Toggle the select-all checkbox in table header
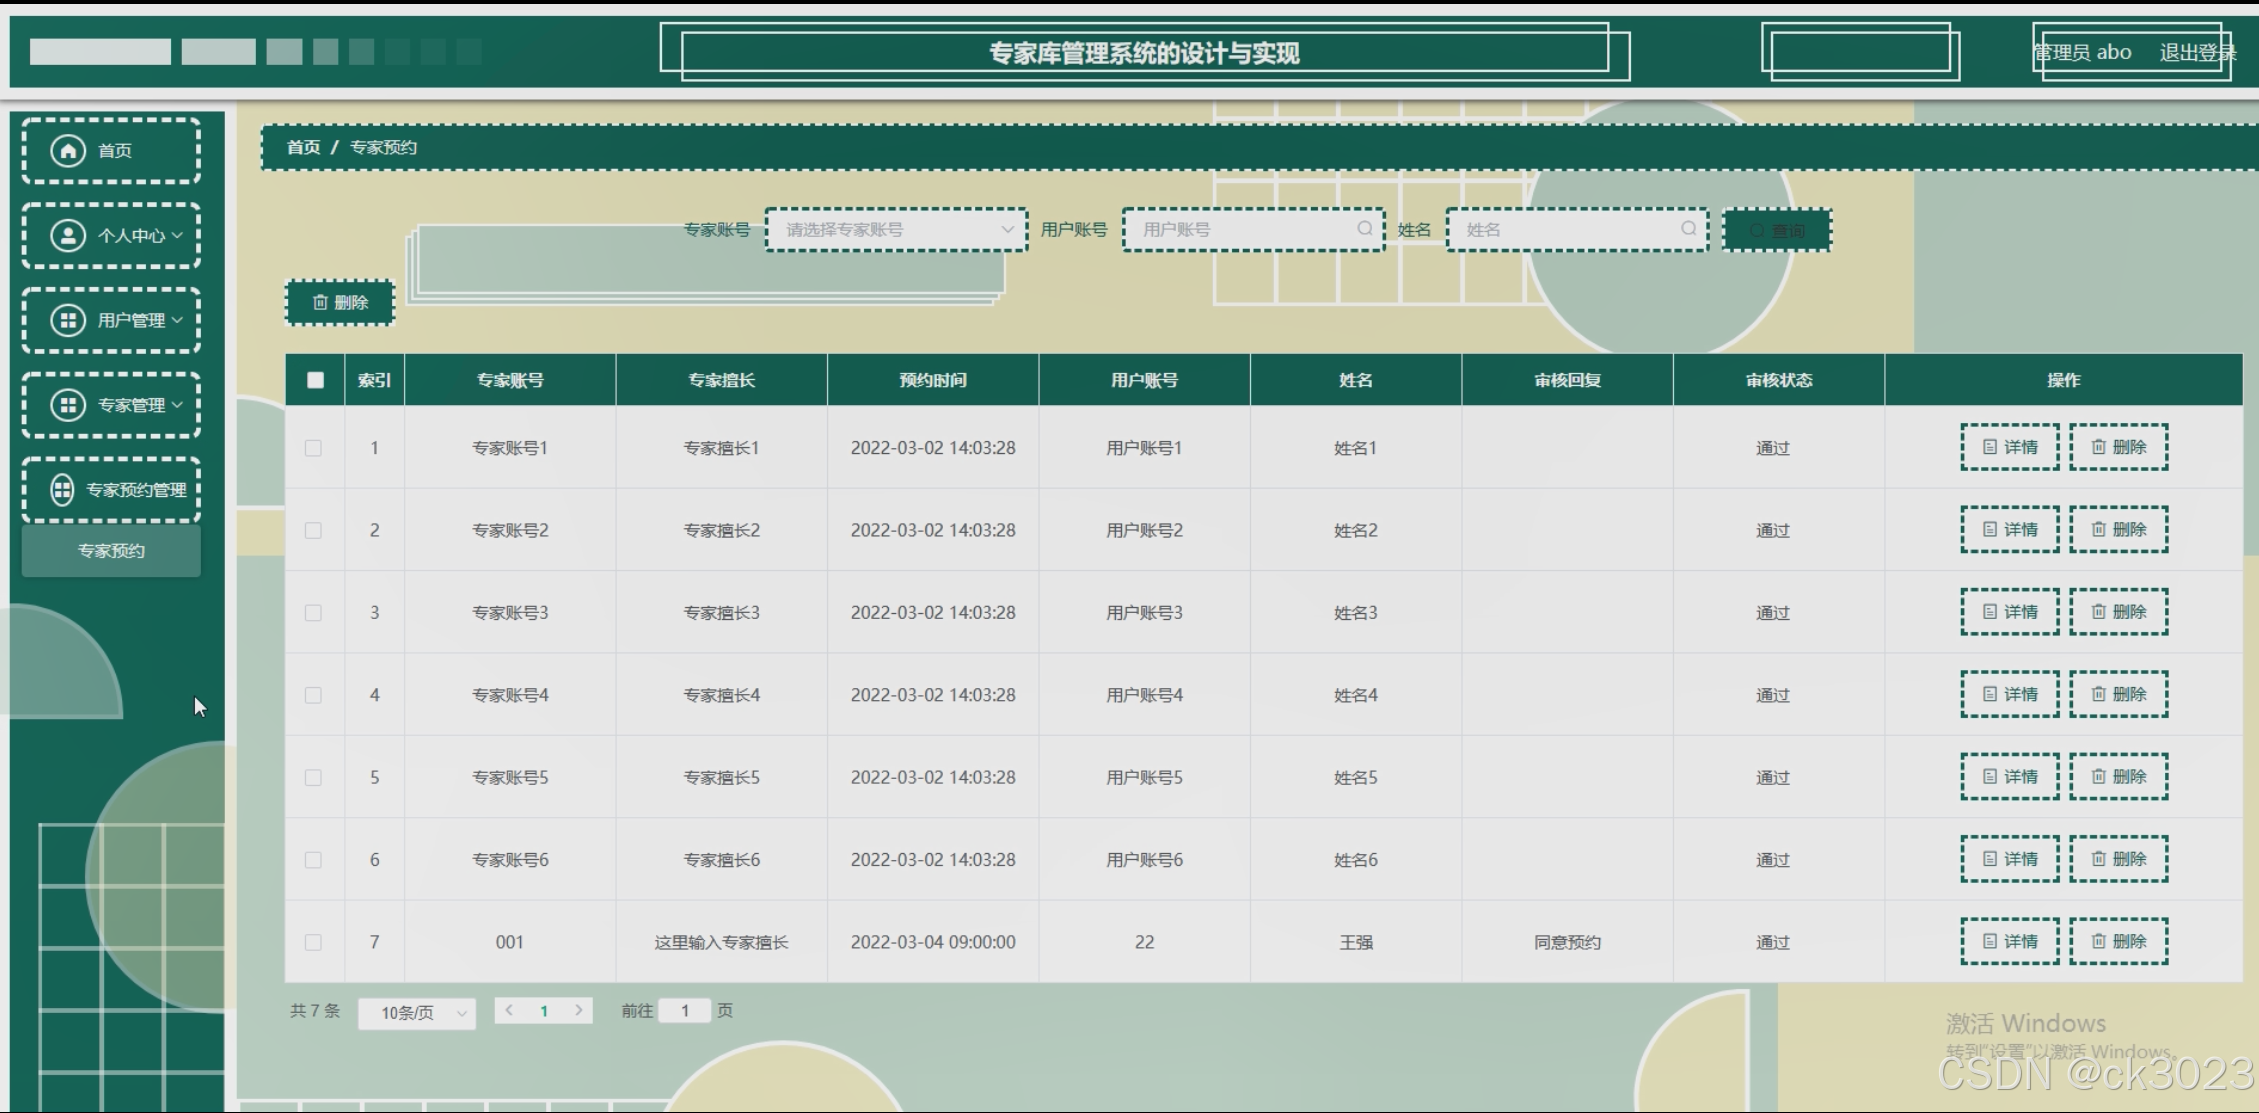 (x=315, y=380)
